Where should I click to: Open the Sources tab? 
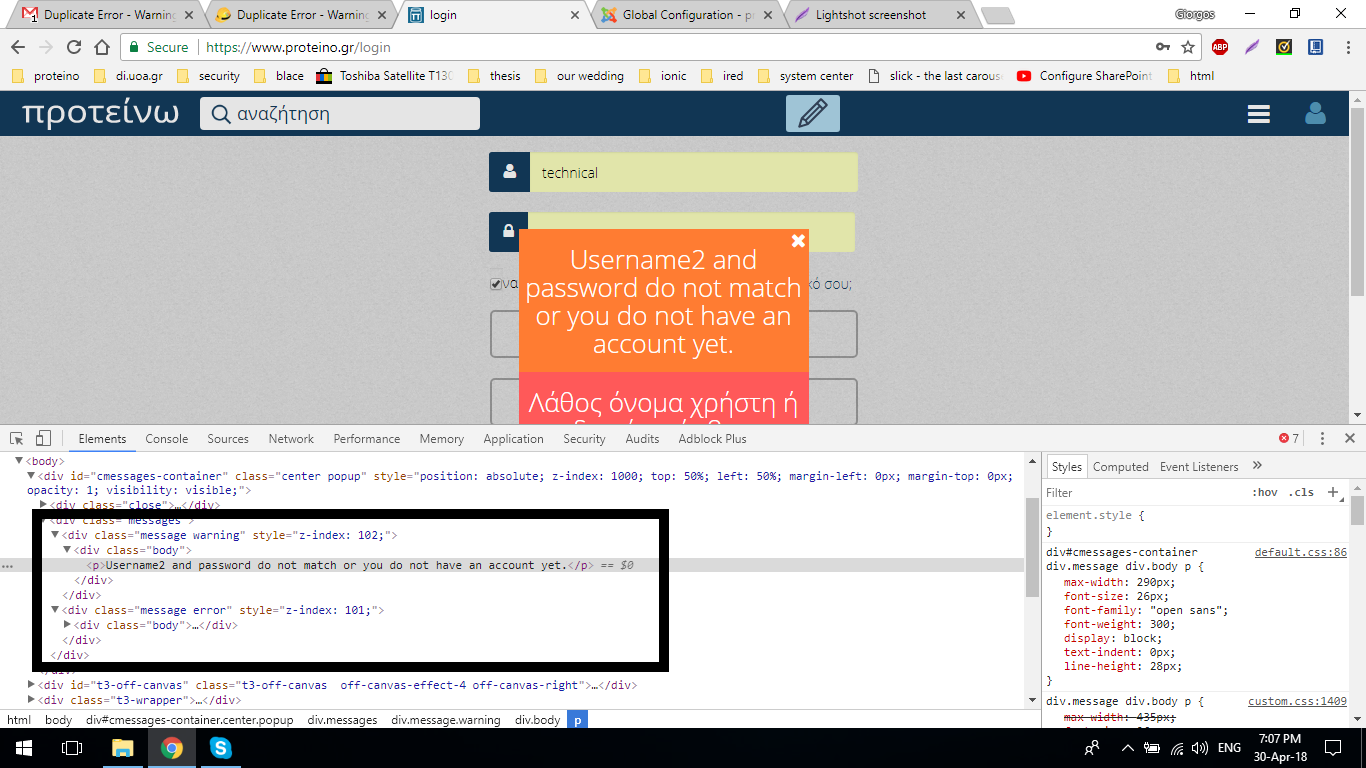click(x=228, y=438)
